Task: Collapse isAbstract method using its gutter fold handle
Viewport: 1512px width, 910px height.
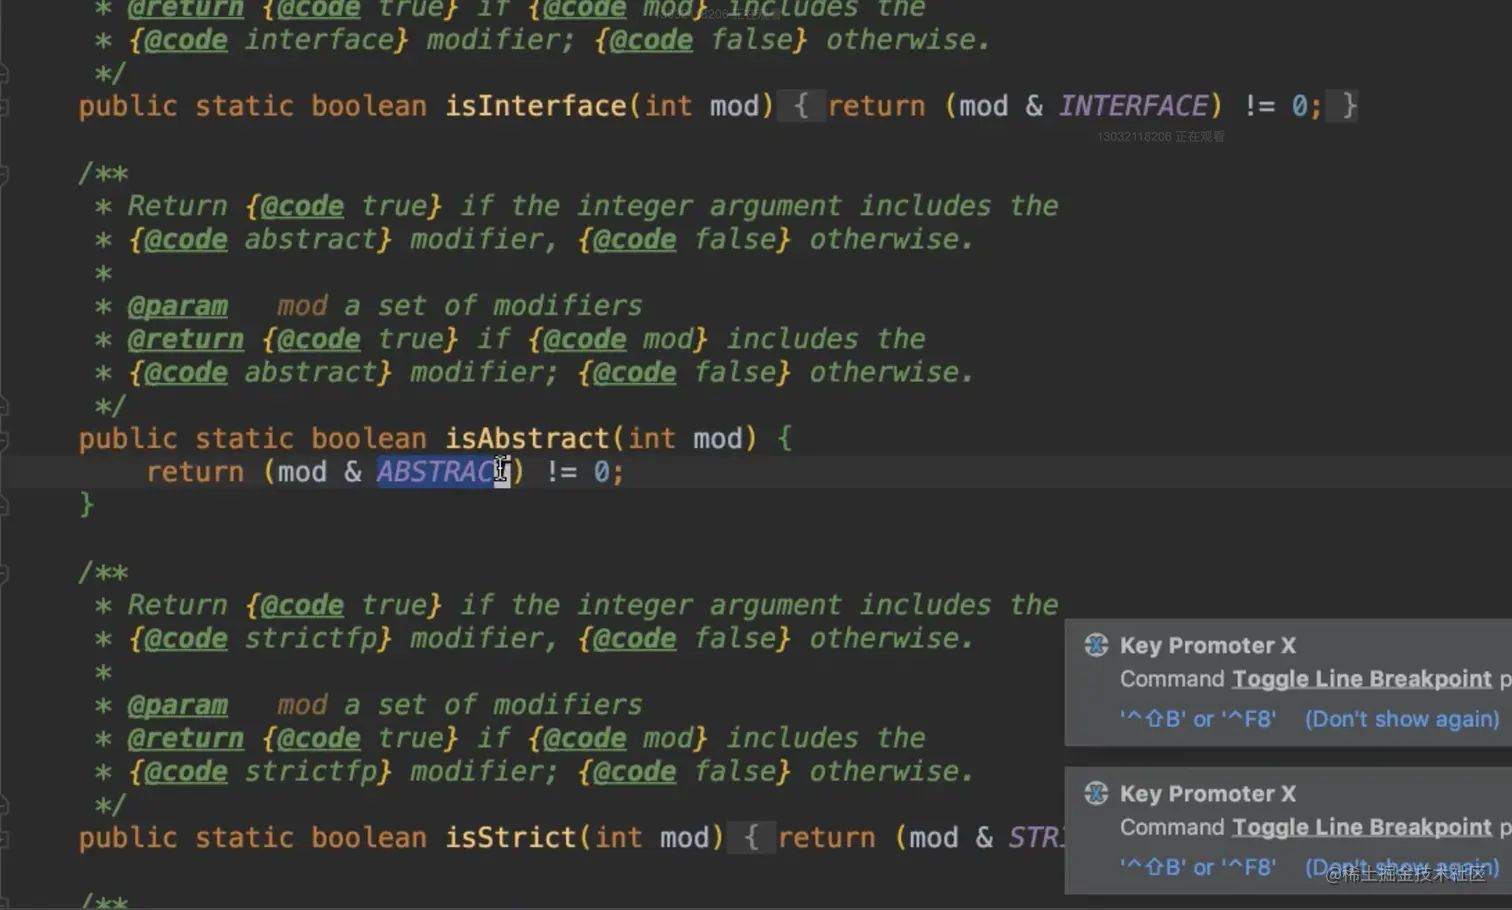Action: tap(4, 439)
